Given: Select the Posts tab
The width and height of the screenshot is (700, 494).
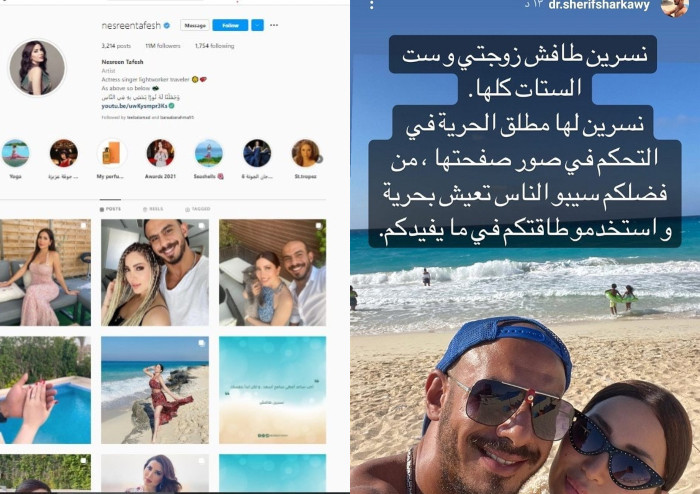Looking at the screenshot, I should pyautogui.click(x=110, y=209).
